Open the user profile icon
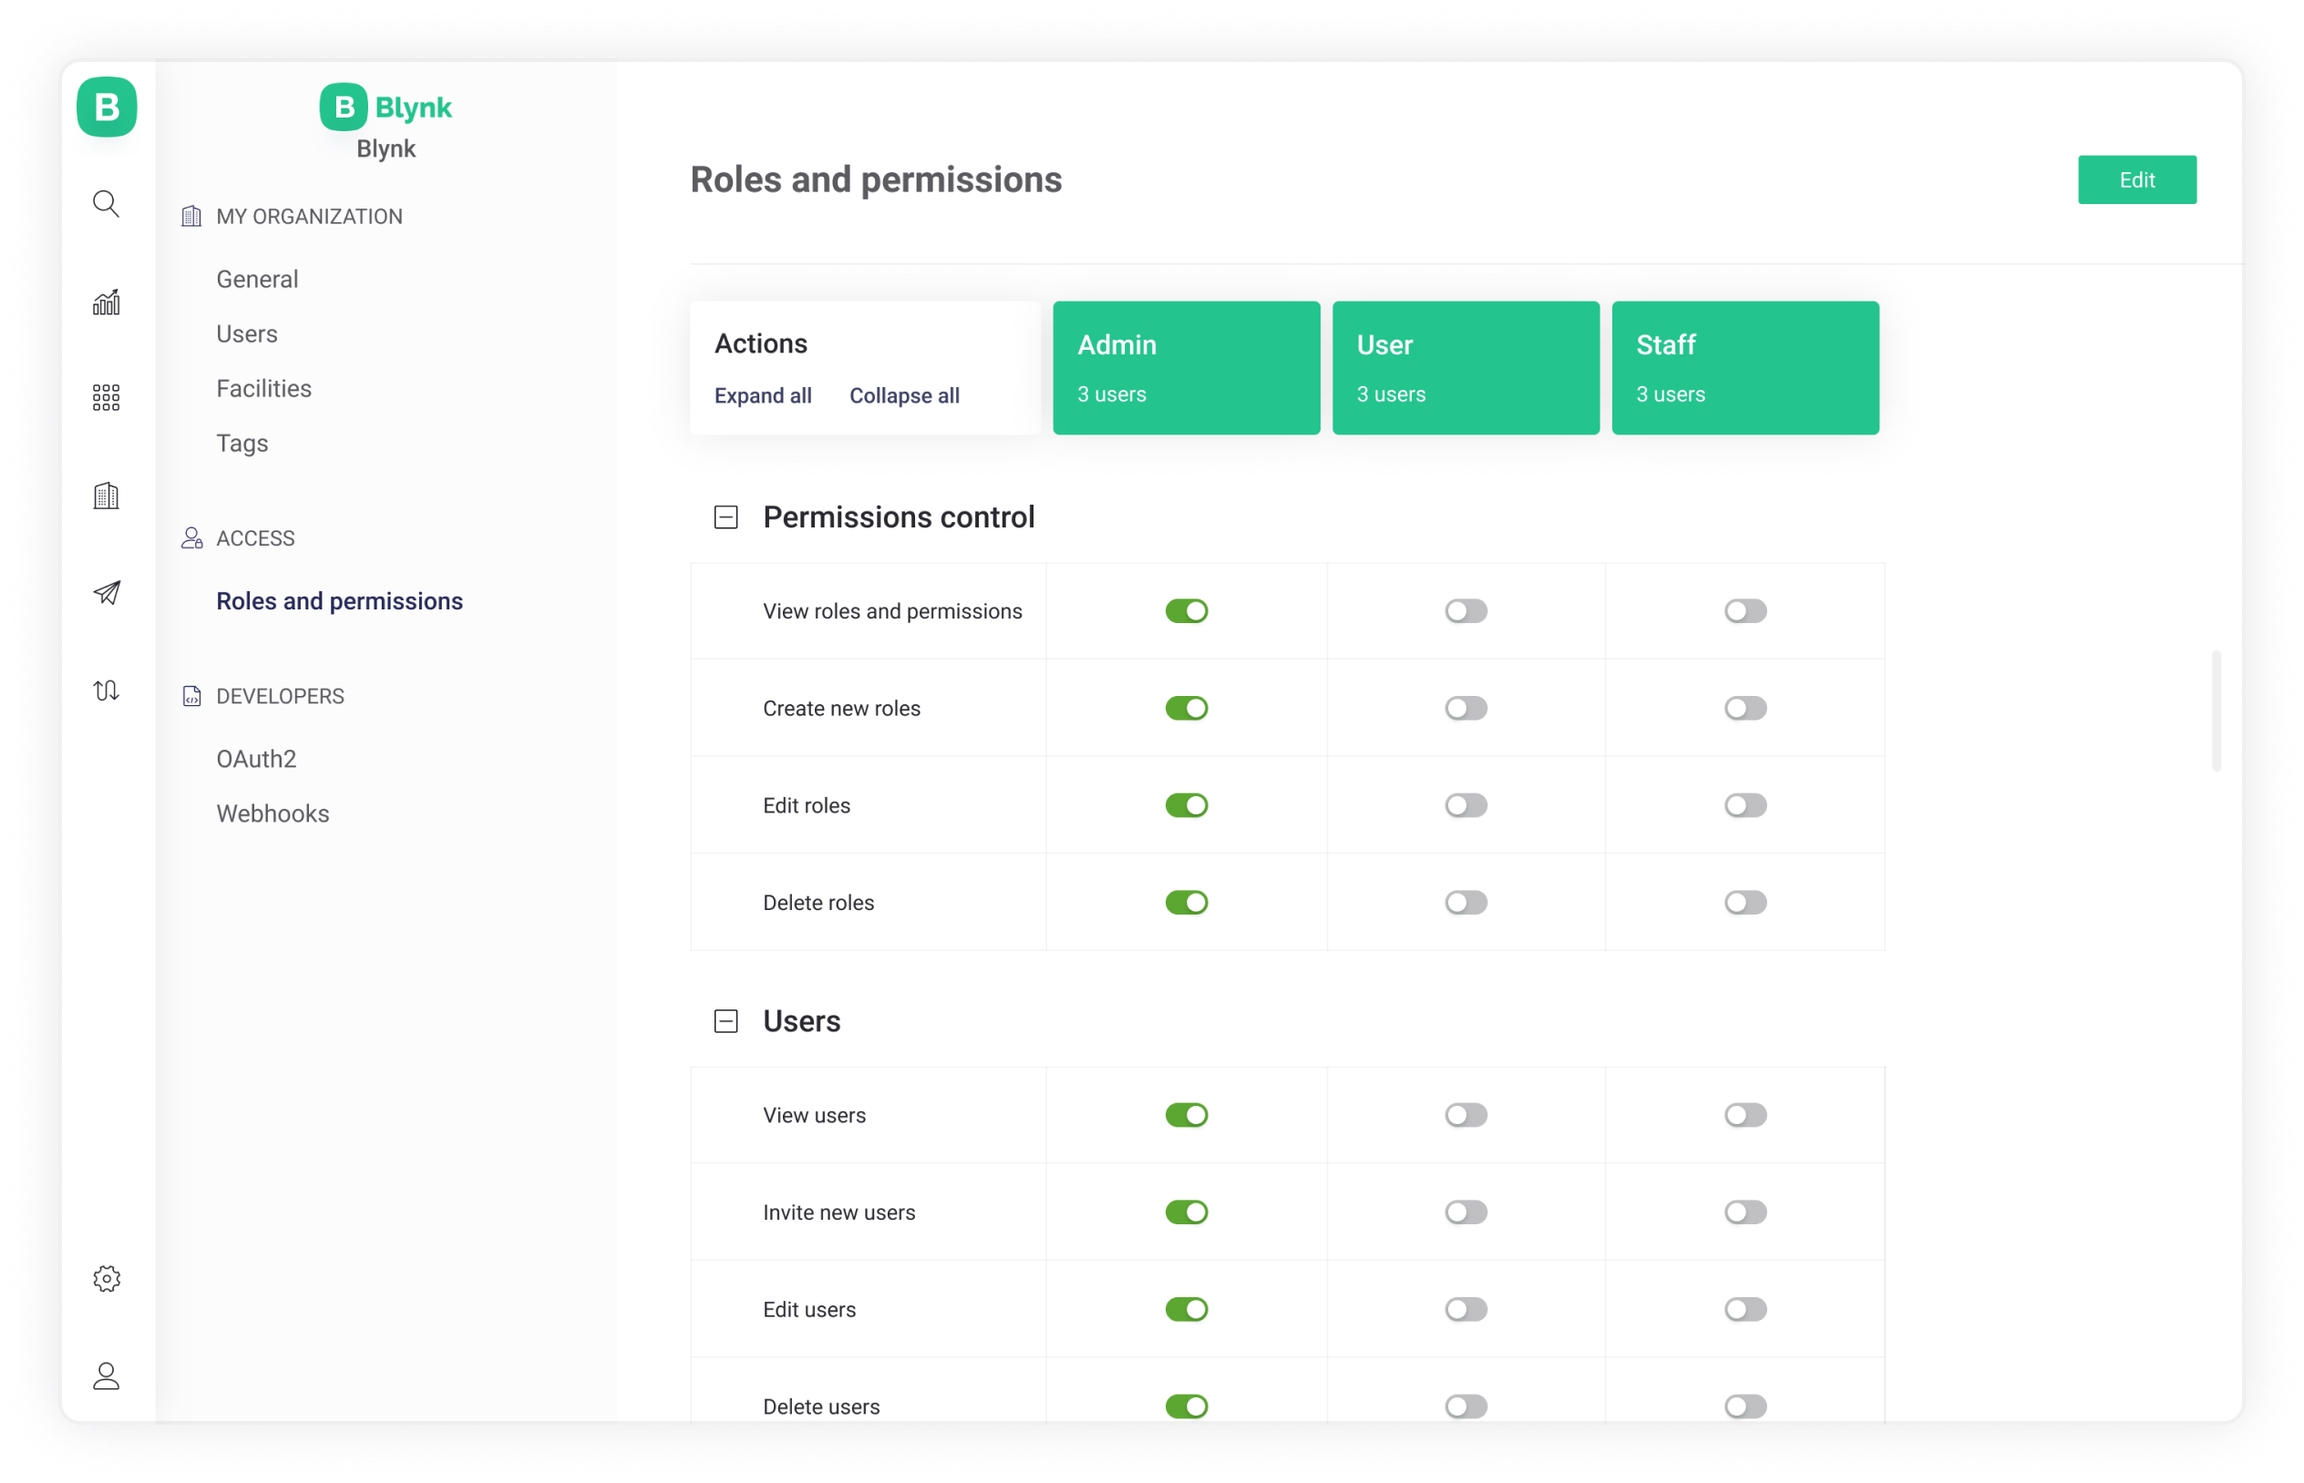This screenshot has height=1483, width=2304. coord(106,1376)
